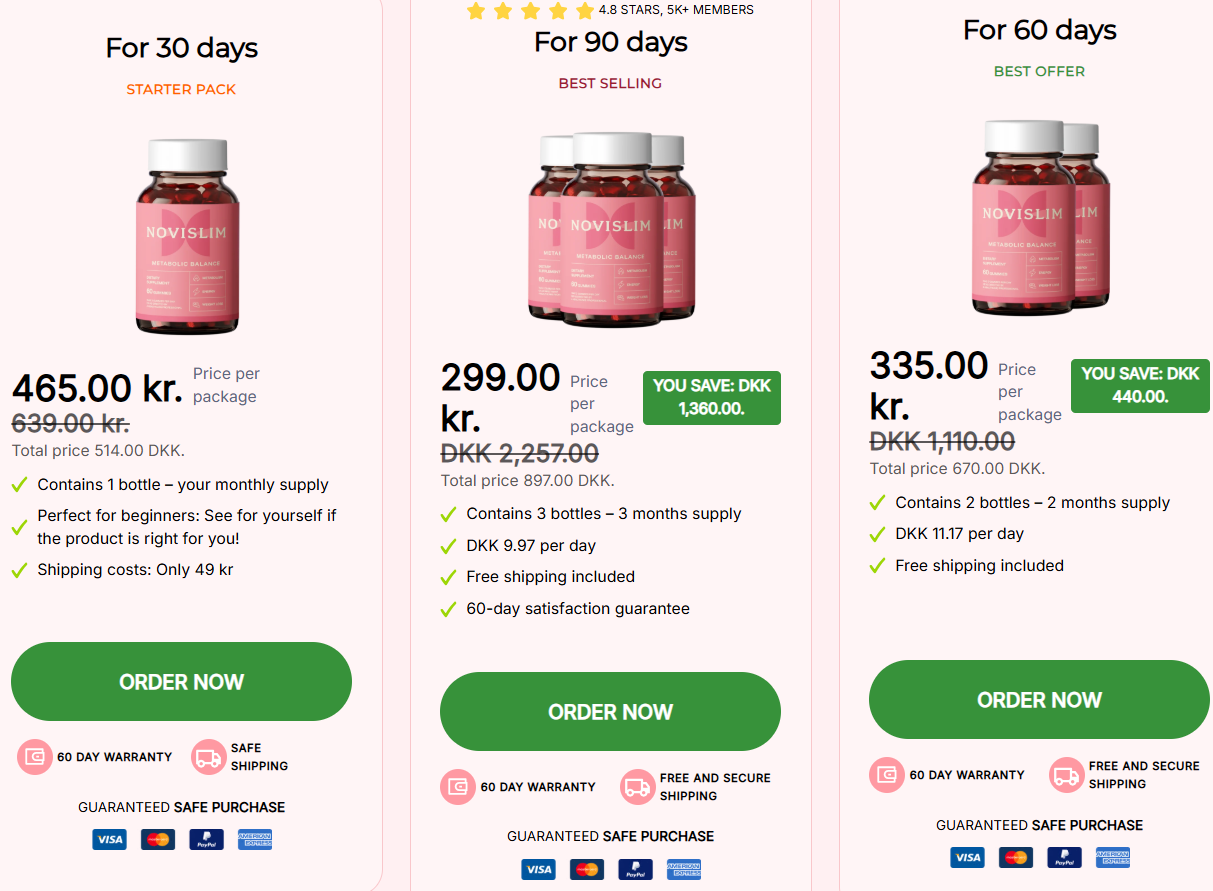Image resolution: width=1213 pixels, height=891 pixels.
Task: Click the three-bottle Novislim product image
Action: pyautogui.click(x=611, y=230)
